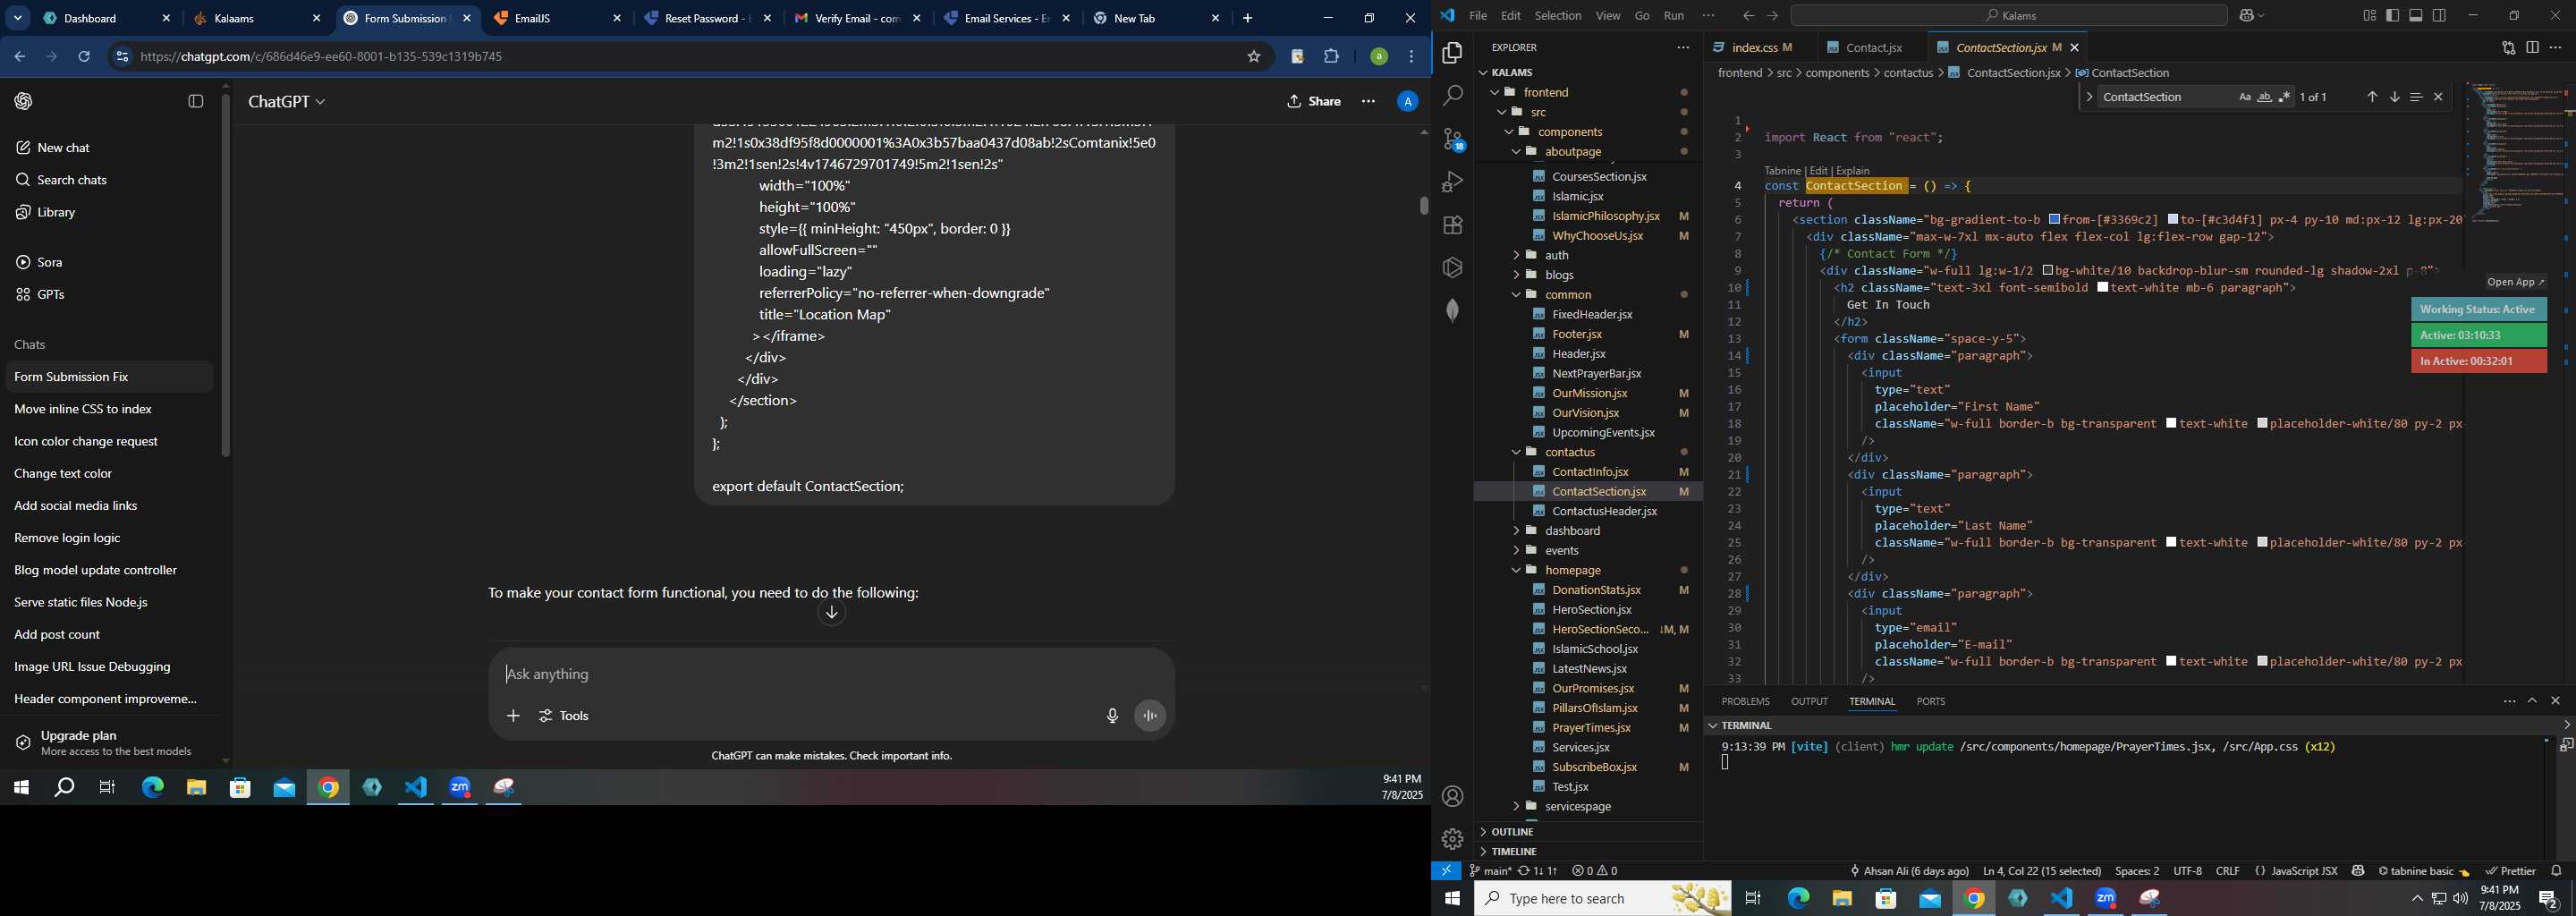
Task: Expand the OUTLINE section in Explorer
Action: tap(1588, 832)
